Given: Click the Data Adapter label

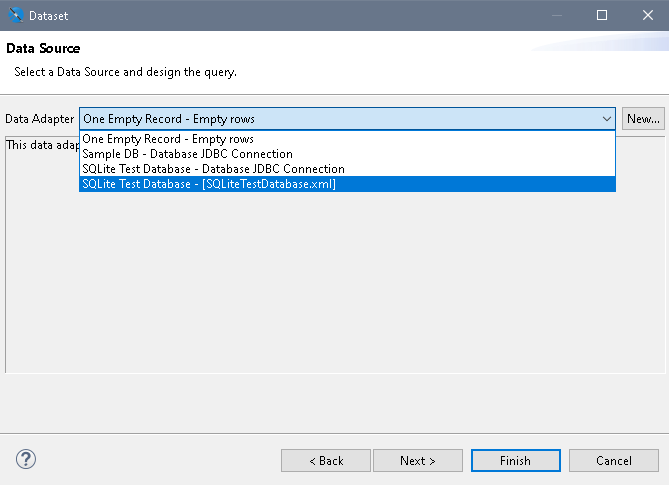Looking at the screenshot, I should pyautogui.click(x=40, y=119).
